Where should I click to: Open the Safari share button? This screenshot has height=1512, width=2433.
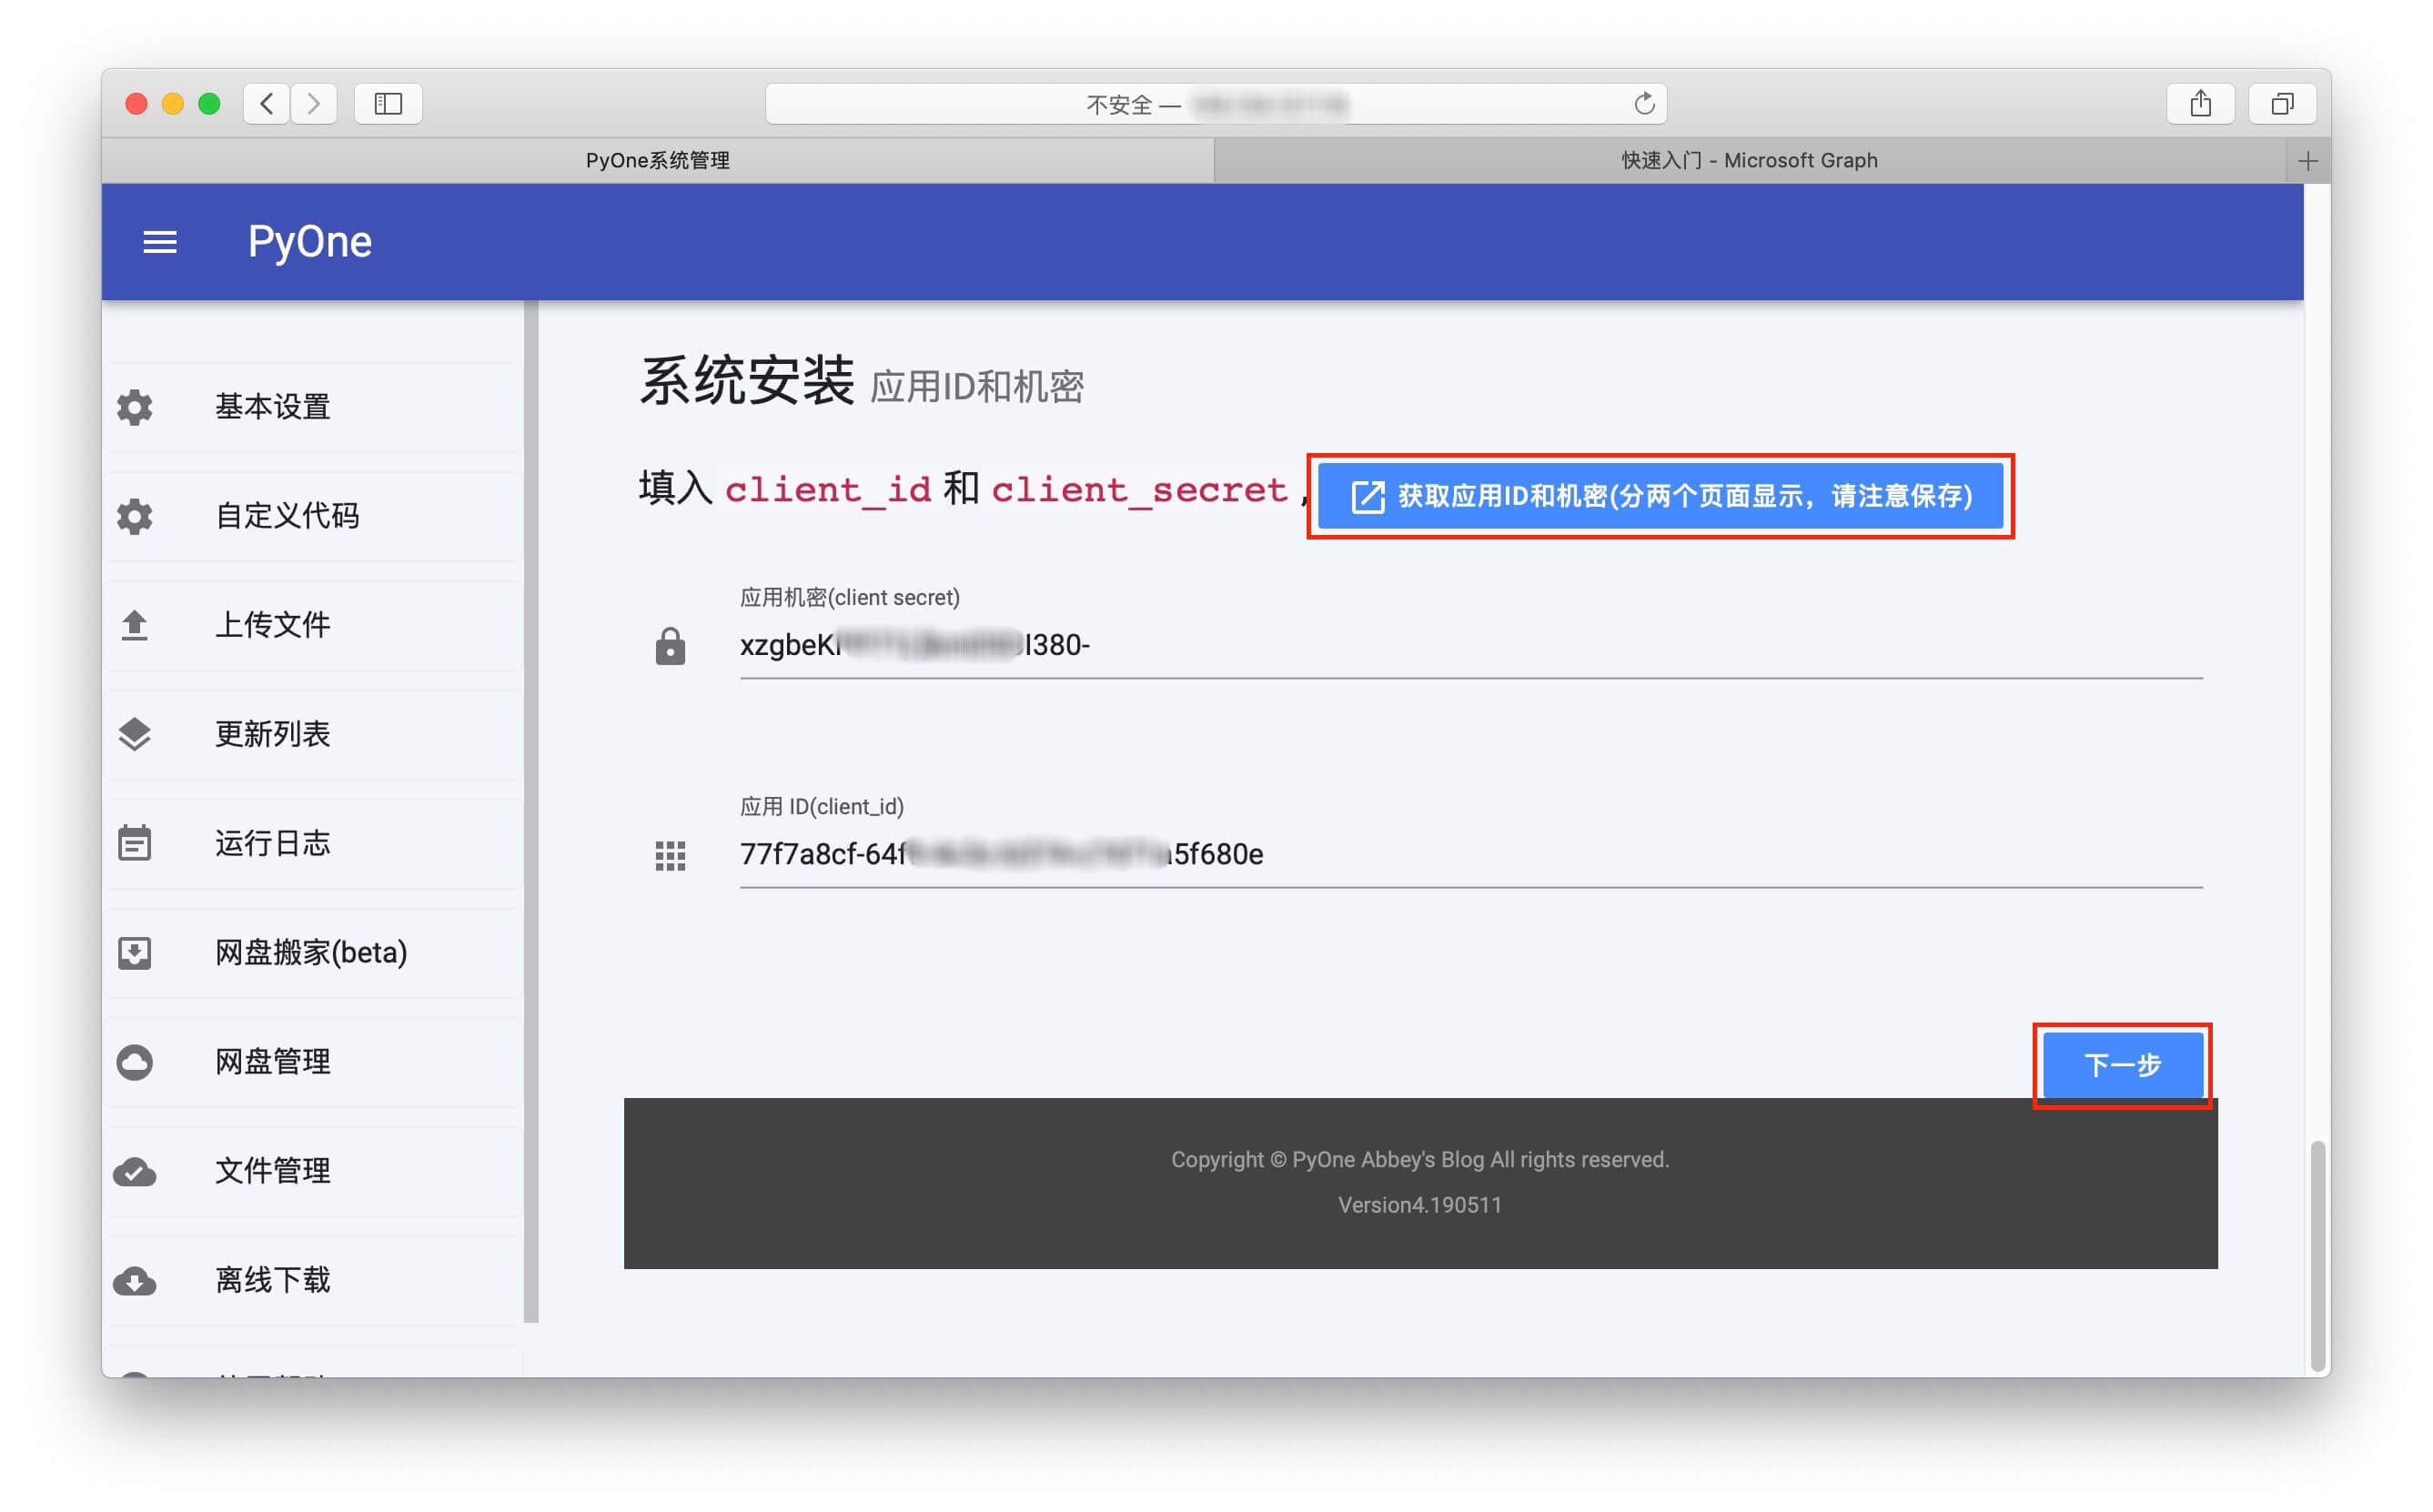2200,104
